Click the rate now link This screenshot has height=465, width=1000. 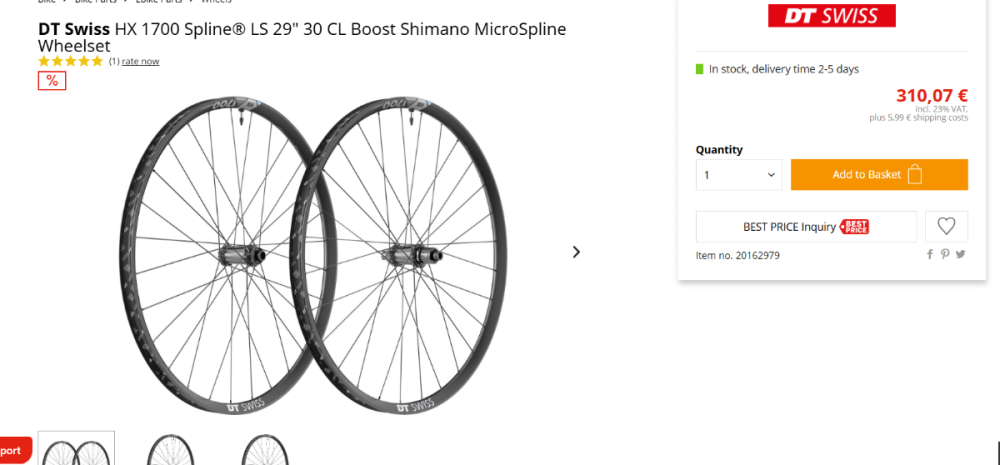pos(140,61)
